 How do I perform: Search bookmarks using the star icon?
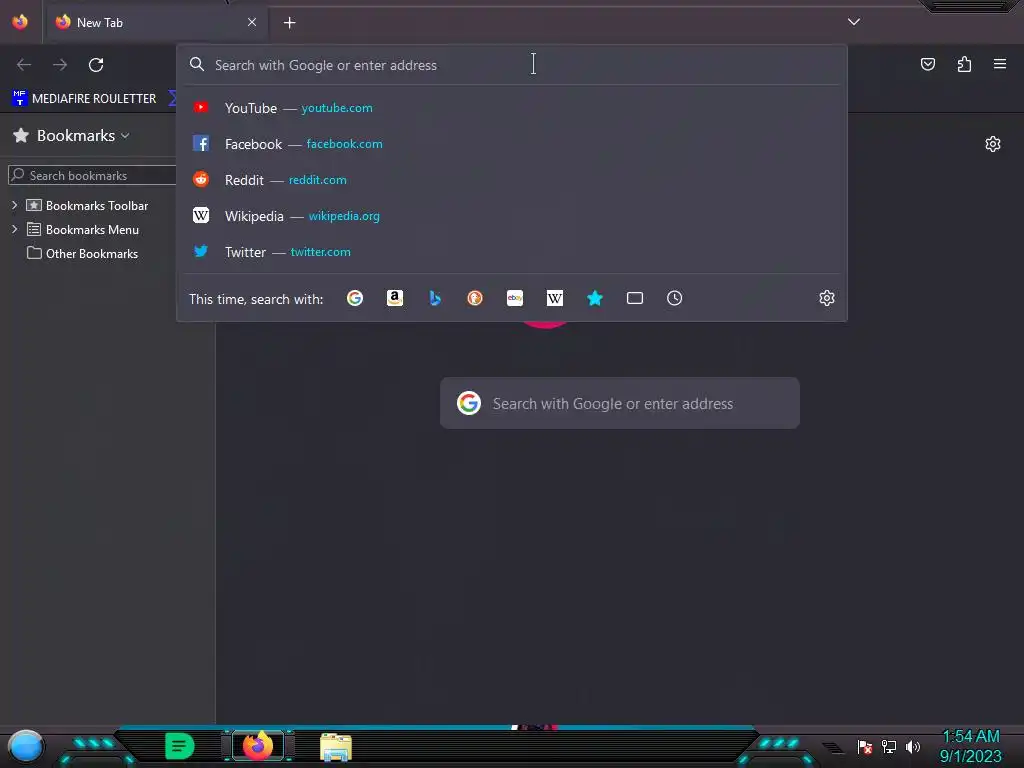(x=594, y=298)
